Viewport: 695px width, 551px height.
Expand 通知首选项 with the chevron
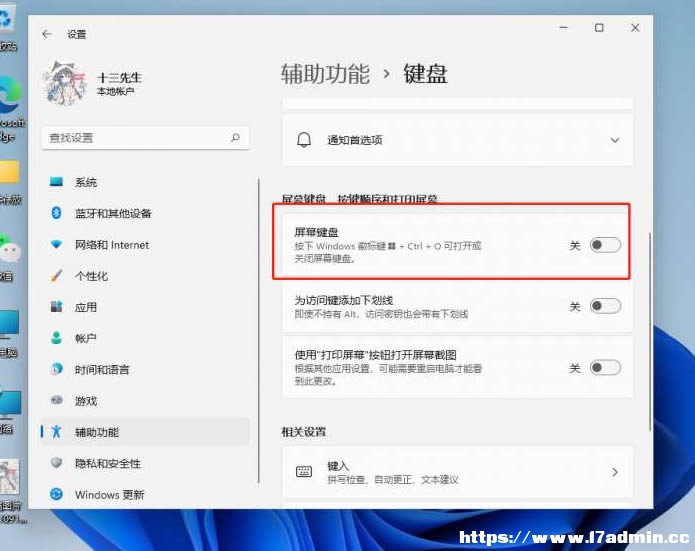pyautogui.click(x=615, y=140)
